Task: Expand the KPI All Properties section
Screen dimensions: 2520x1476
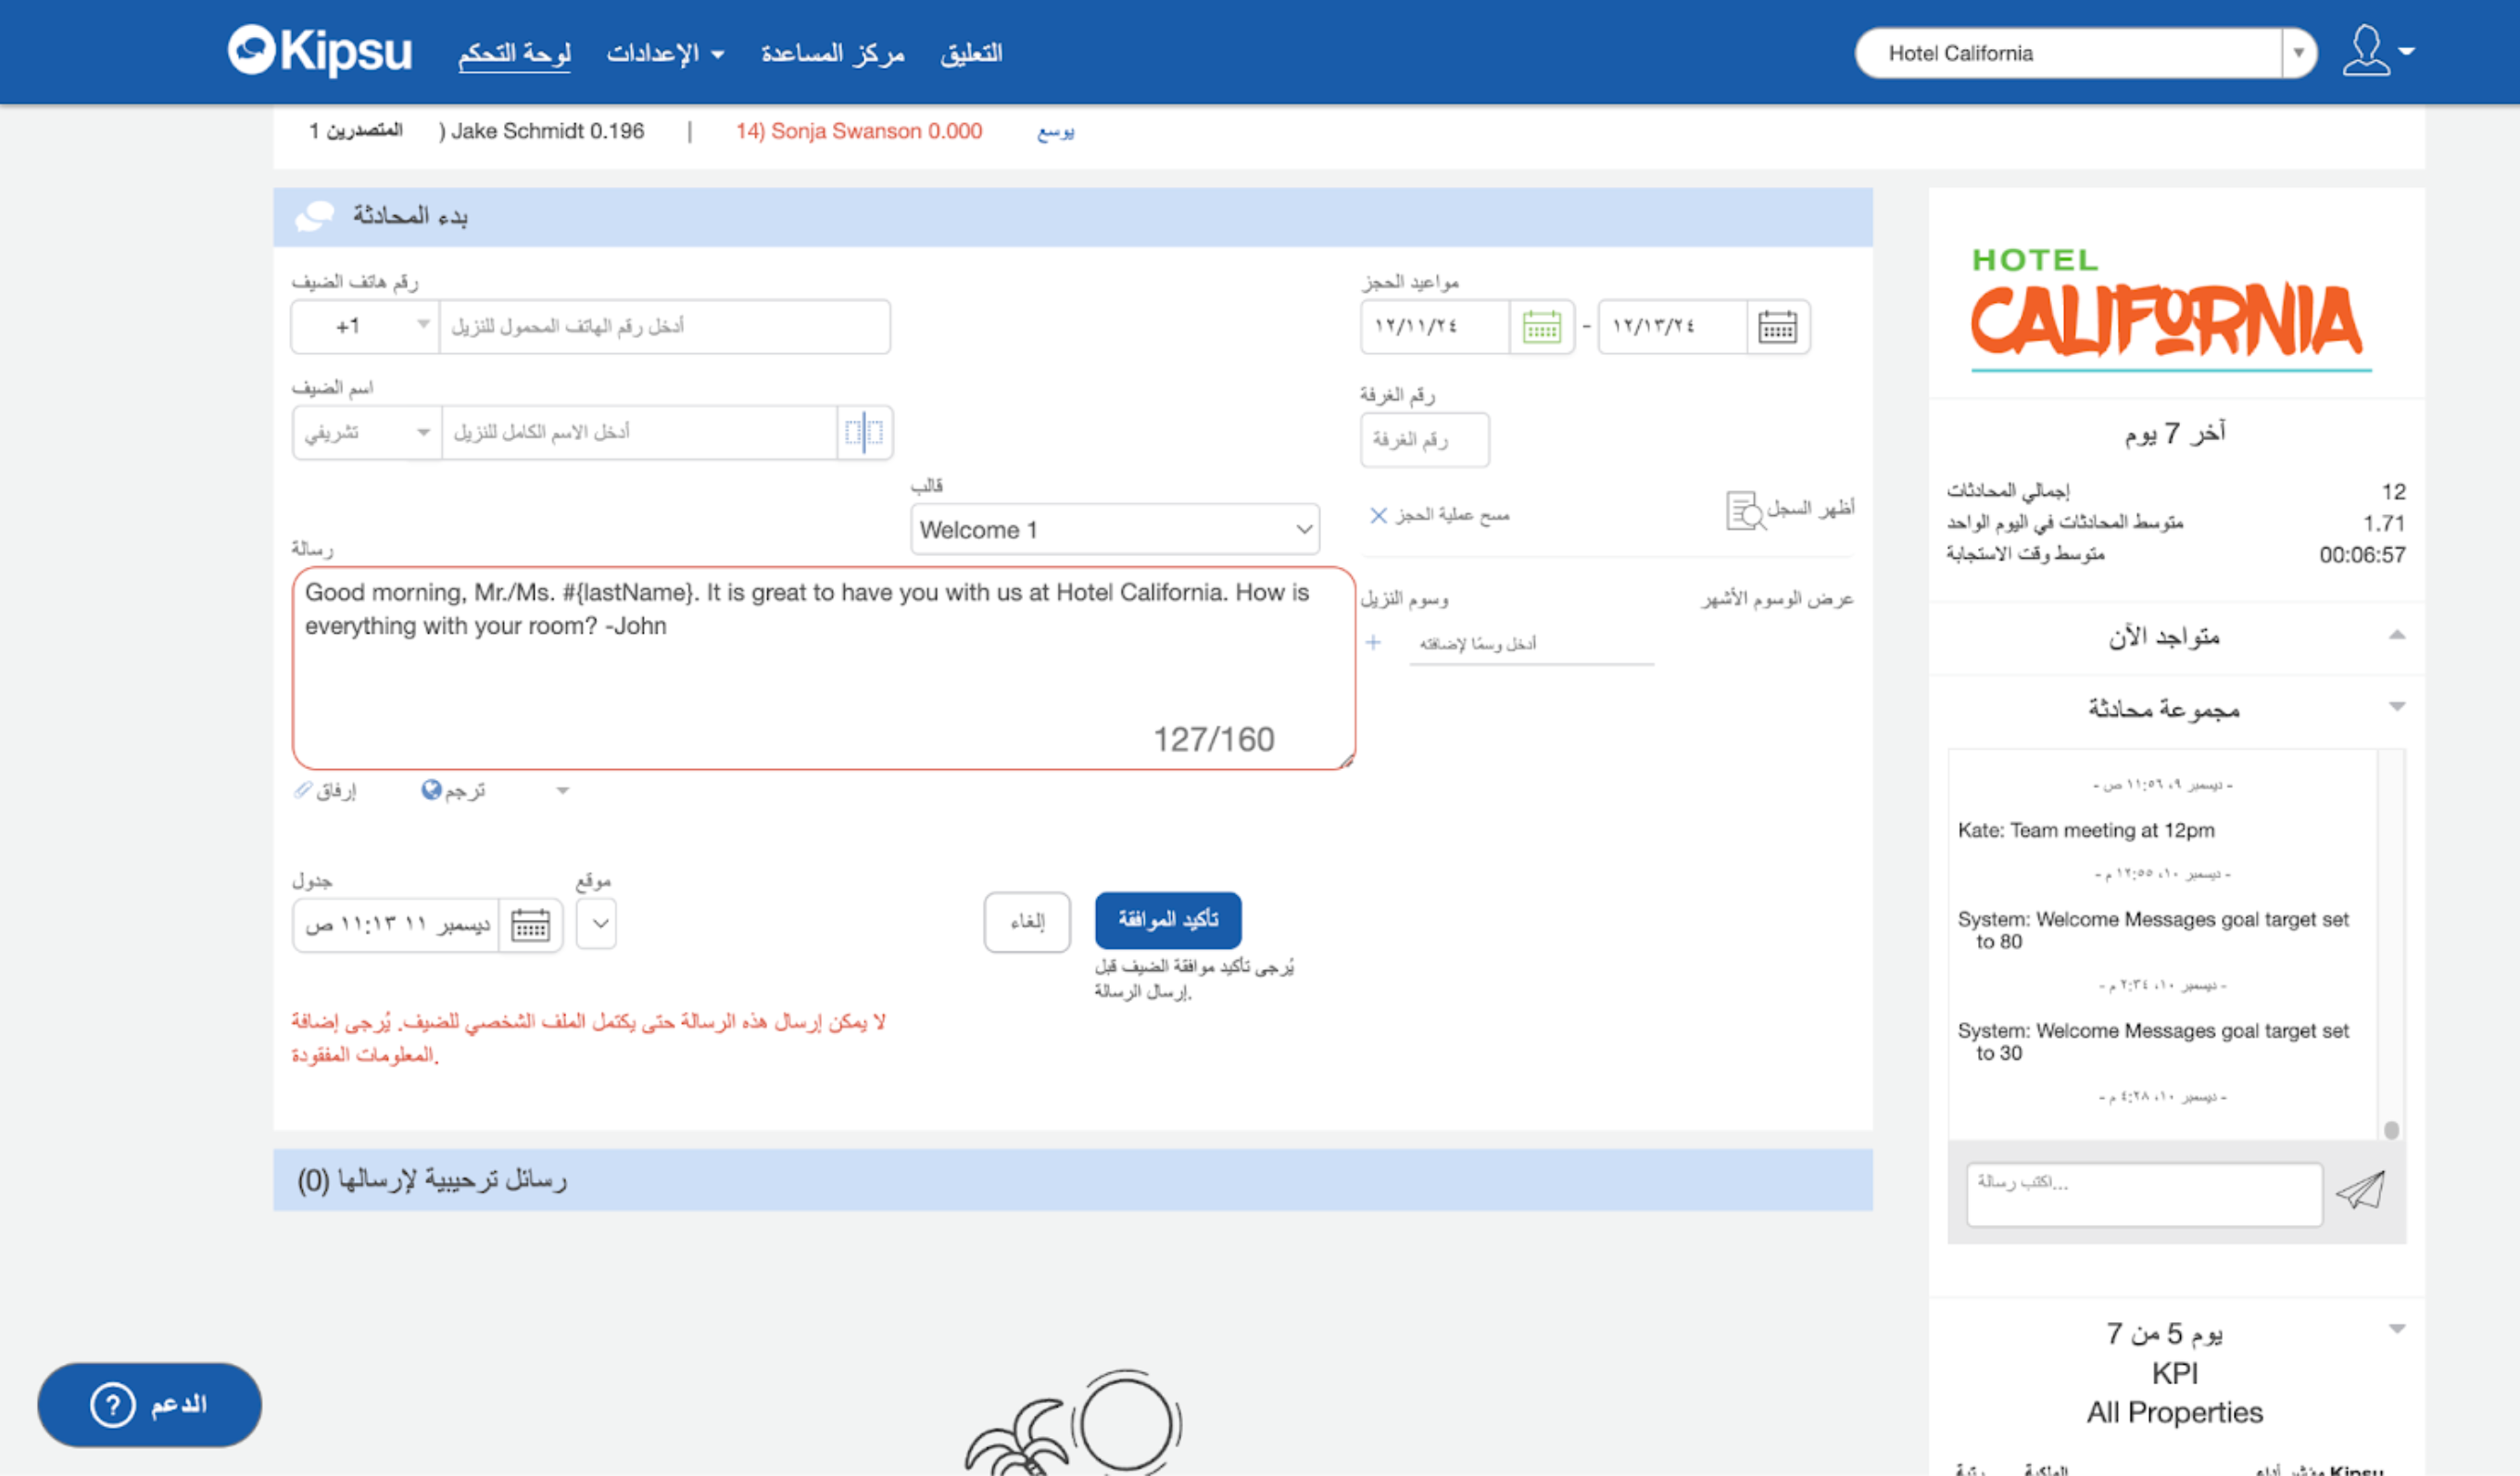Action: coord(2398,1330)
